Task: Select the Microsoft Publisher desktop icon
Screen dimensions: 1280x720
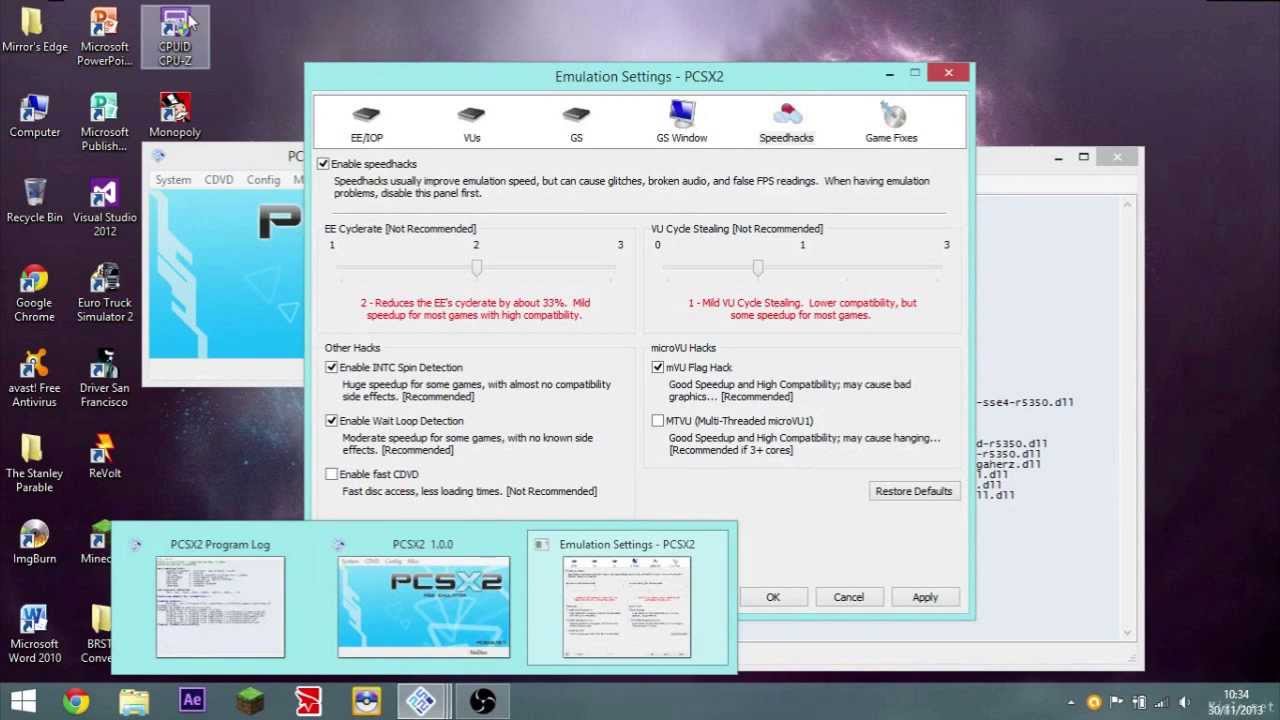Action: coord(104,122)
